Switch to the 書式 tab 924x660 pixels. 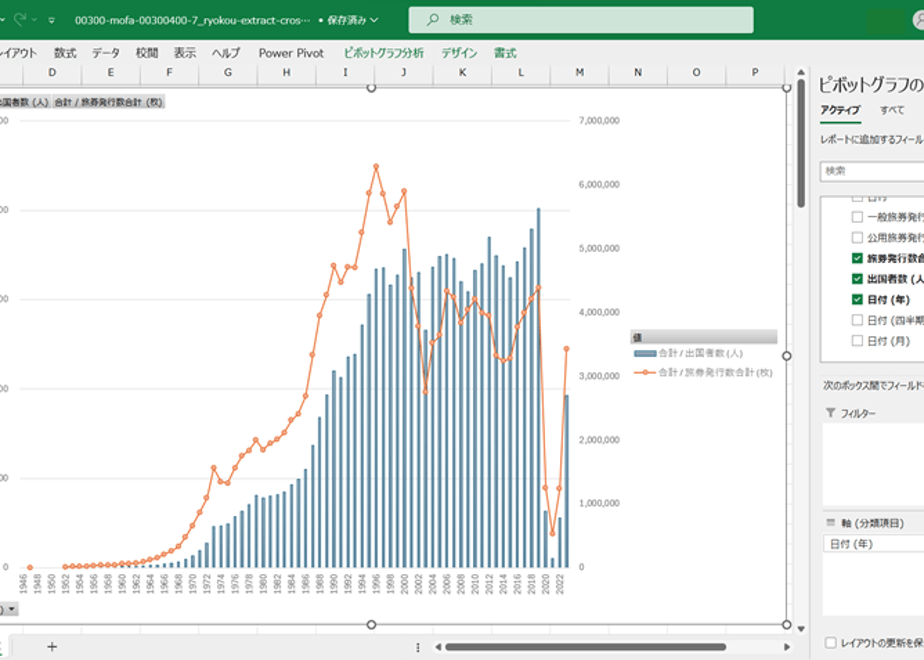(x=505, y=53)
